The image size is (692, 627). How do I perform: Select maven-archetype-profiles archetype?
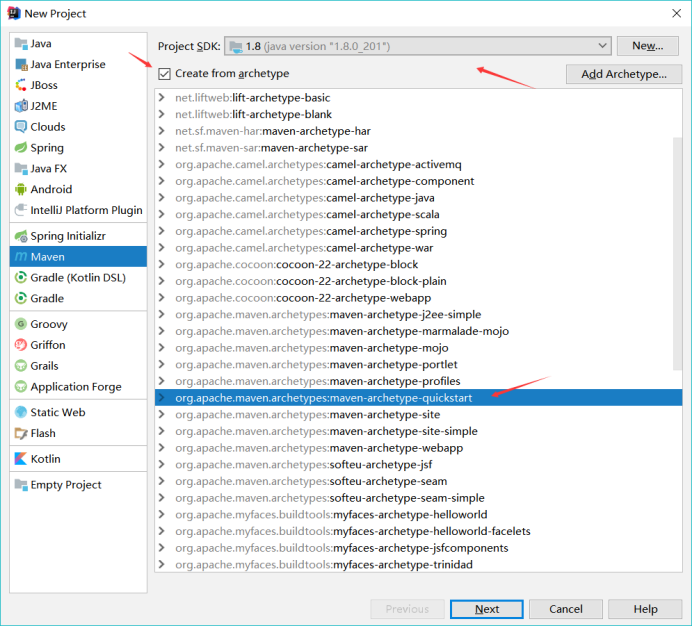(418, 381)
